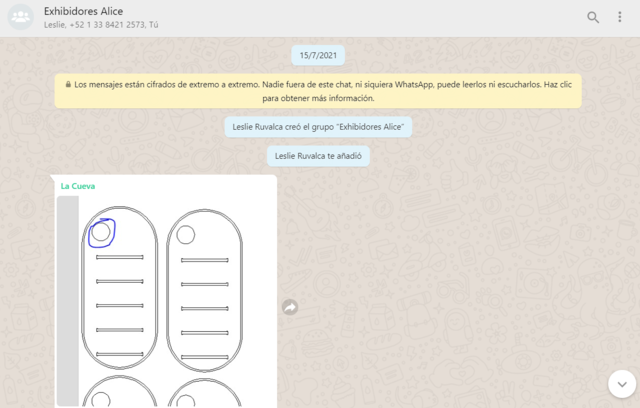640x408 pixels.
Task: Open the Exhibidores Alice group avatar
Action: pyautogui.click(x=20, y=17)
